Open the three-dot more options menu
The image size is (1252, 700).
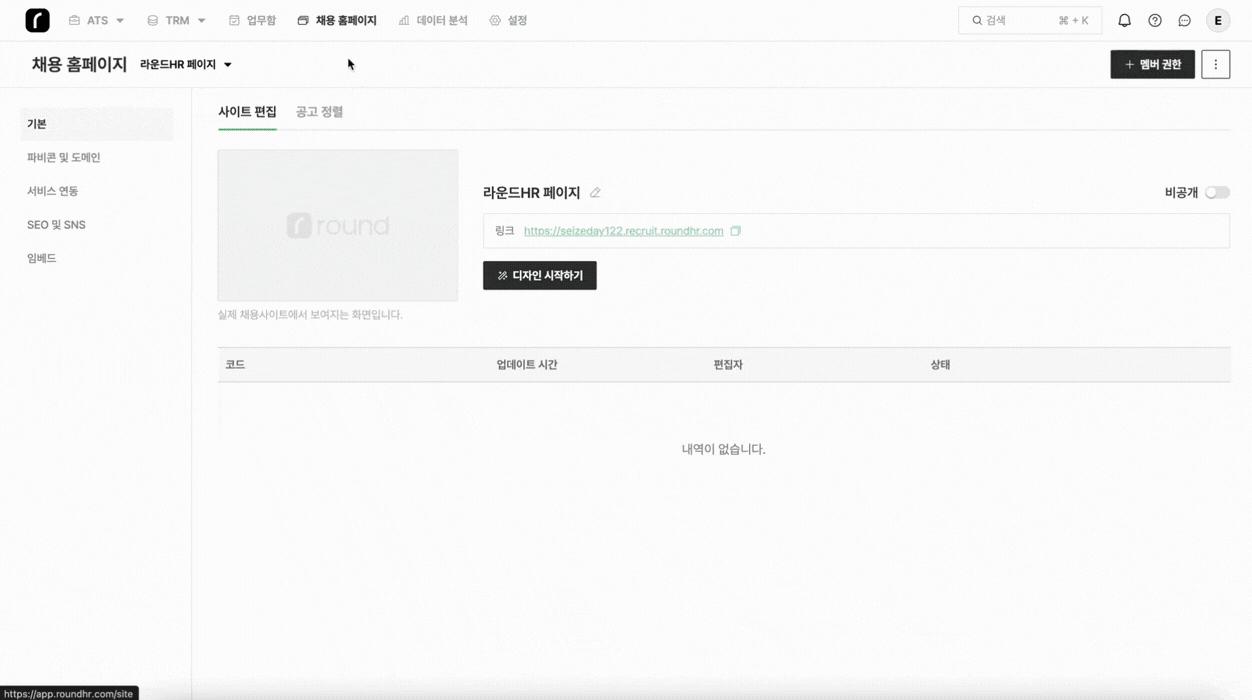pos(1215,64)
